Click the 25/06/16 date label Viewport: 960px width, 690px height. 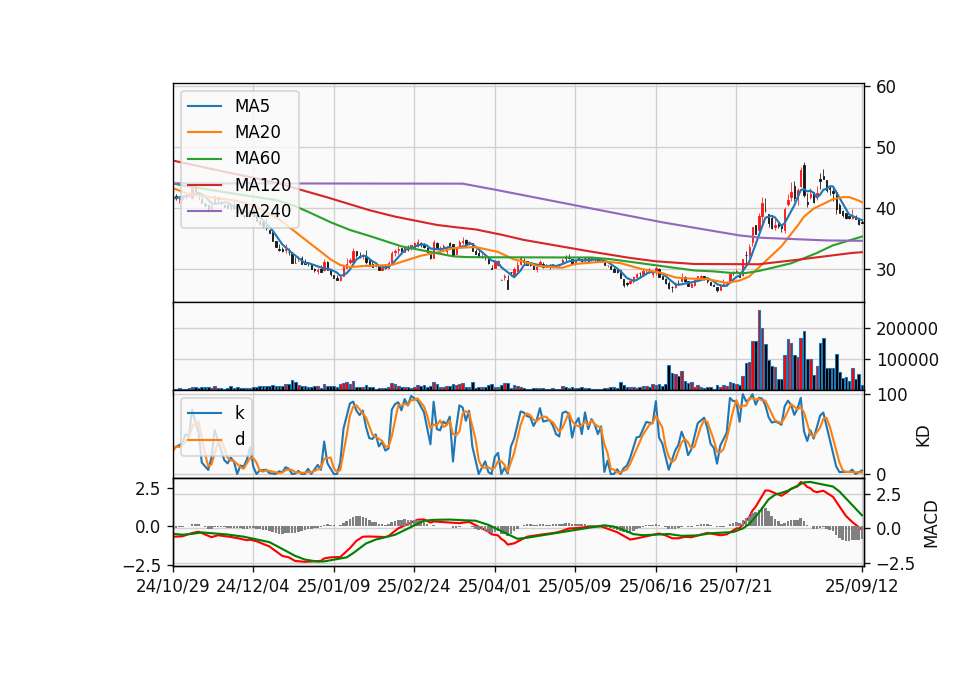point(655,586)
